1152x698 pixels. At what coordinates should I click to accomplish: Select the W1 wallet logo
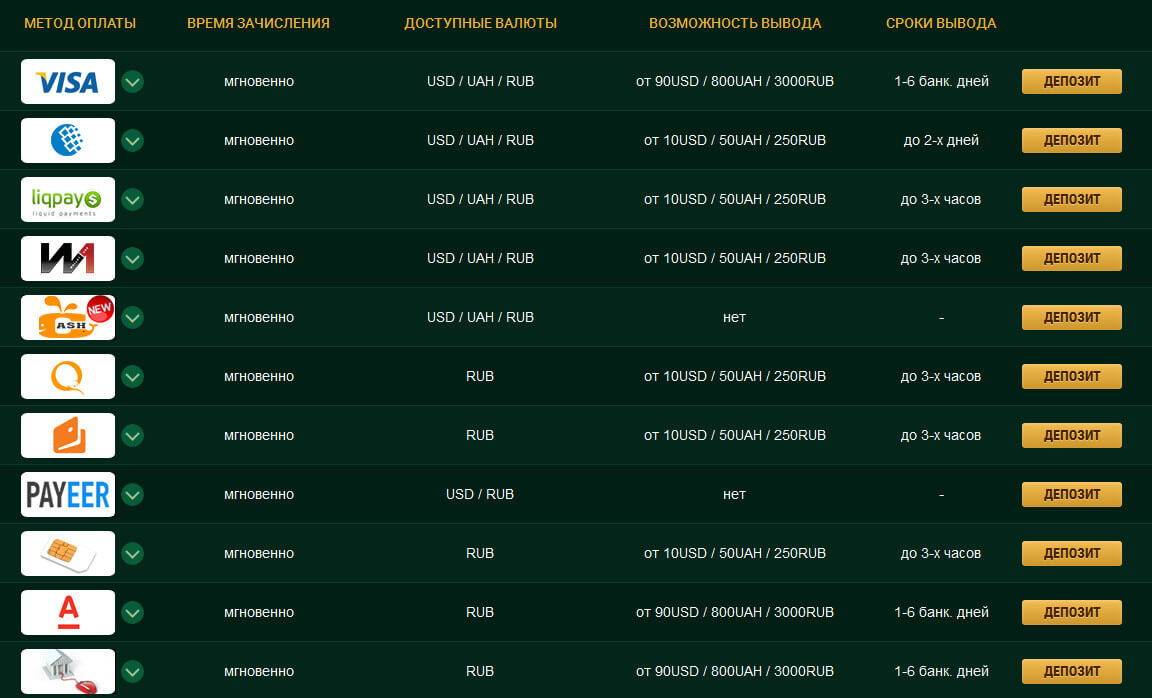click(68, 259)
